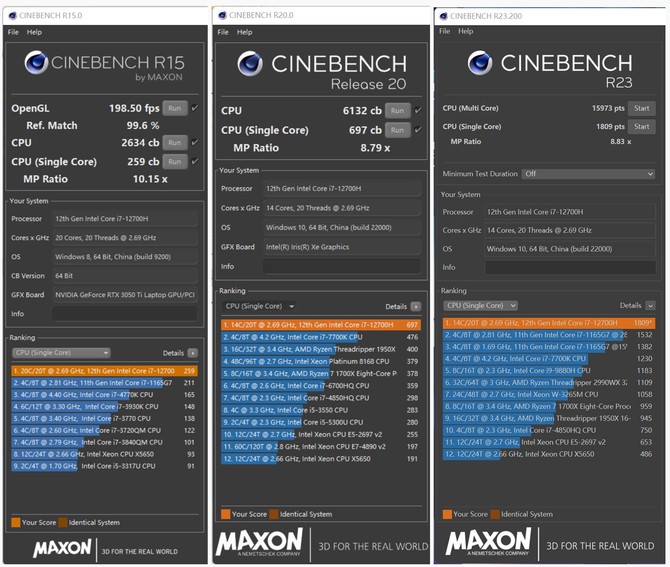670x567 pixels.
Task: Click Details arrow icon in R15 ranking
Action: tap(193, 353)
